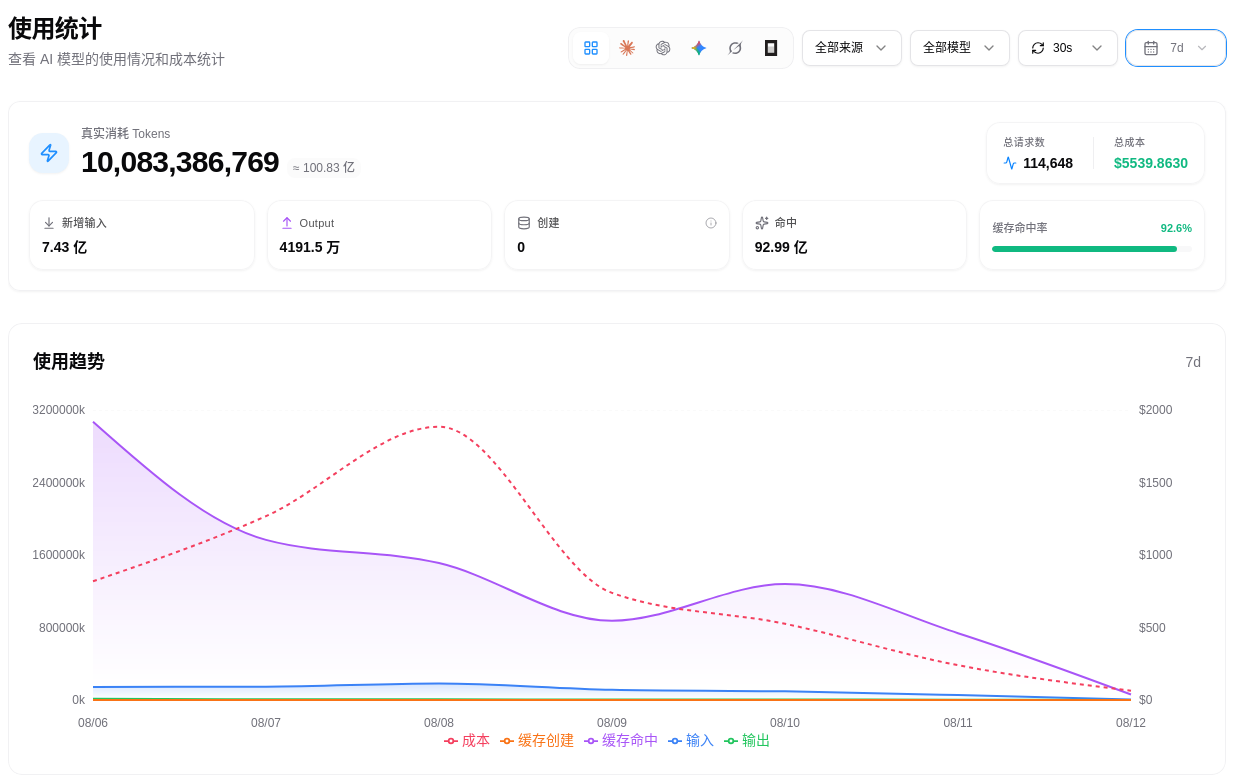The width and height of the screenshot is (1236, 777).
Task: Toggle the 缓存命中 legend series
Action: [x=621, y=741]
